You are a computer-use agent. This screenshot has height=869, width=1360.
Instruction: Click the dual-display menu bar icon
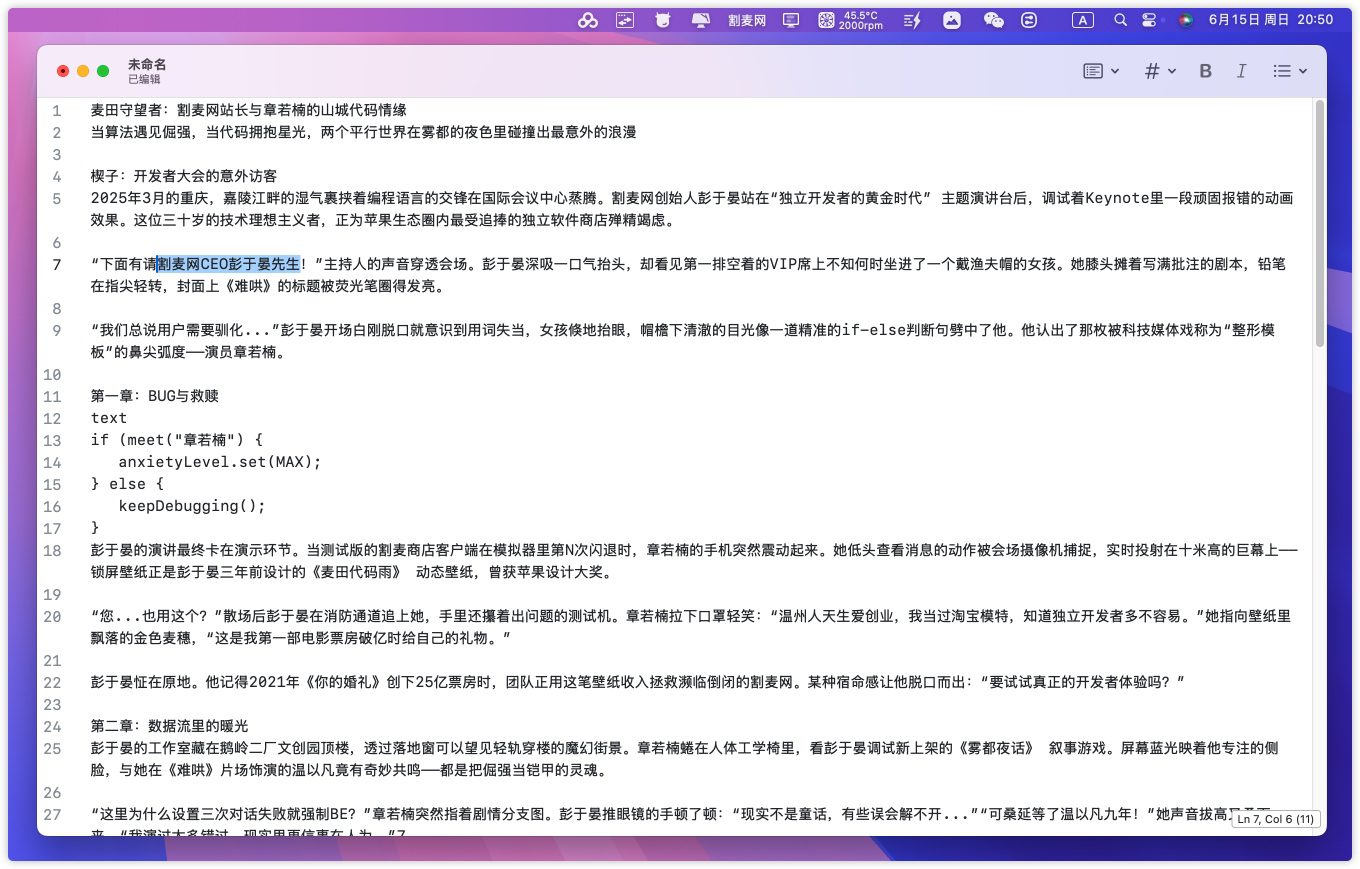(700, 19)
